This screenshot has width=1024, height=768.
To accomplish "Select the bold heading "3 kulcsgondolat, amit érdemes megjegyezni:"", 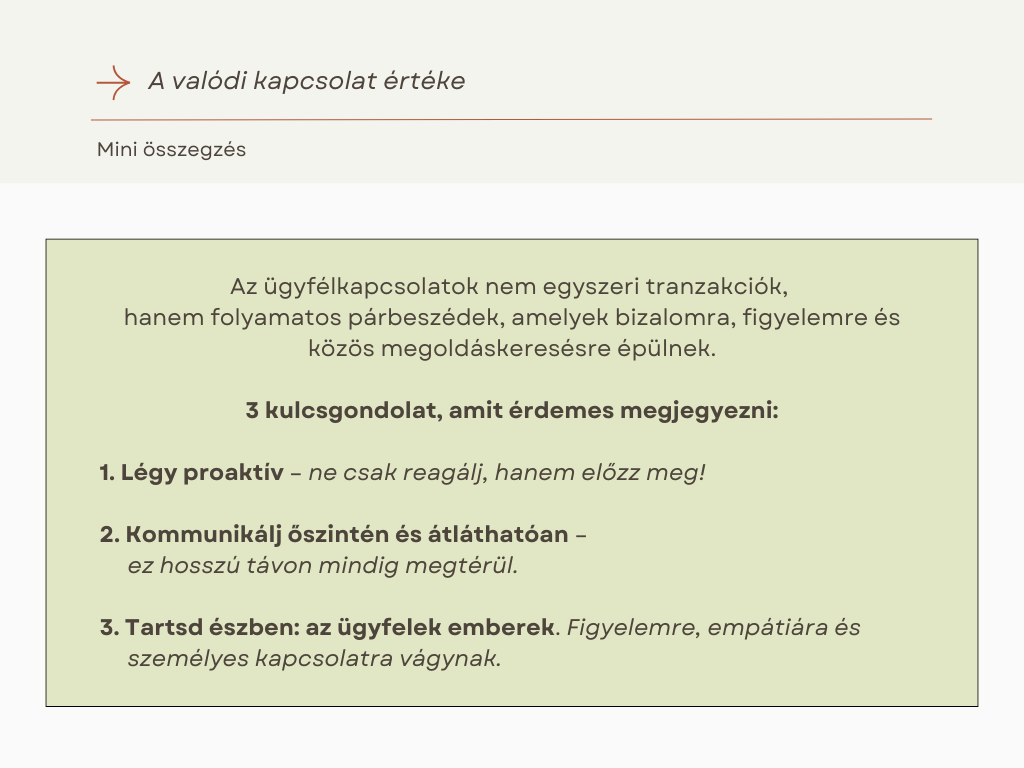I will coord(511,411).
